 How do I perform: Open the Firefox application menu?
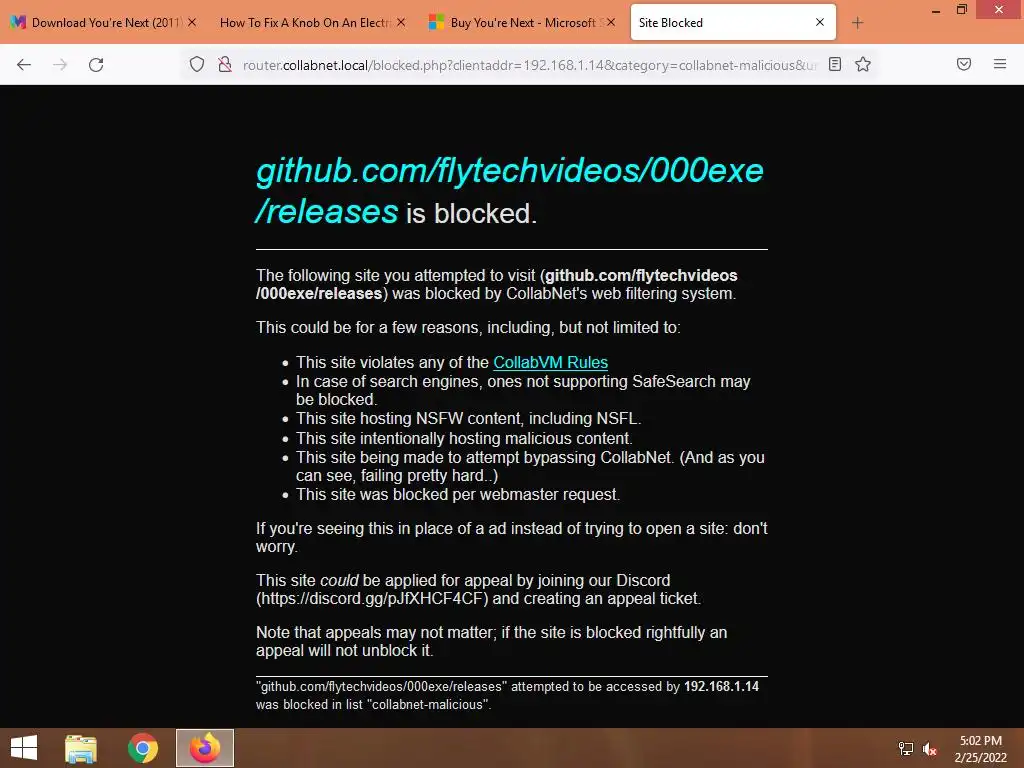[1000, 64]
